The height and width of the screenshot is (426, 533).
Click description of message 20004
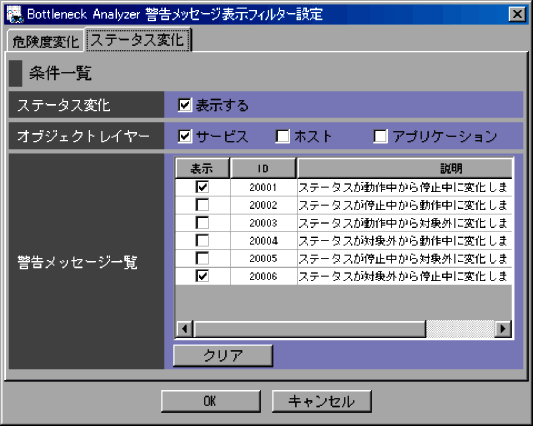point(405,241)
